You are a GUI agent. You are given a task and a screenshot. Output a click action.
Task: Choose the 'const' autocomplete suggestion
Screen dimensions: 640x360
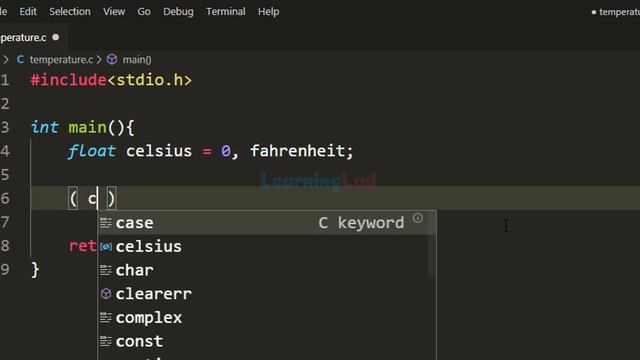267,341
